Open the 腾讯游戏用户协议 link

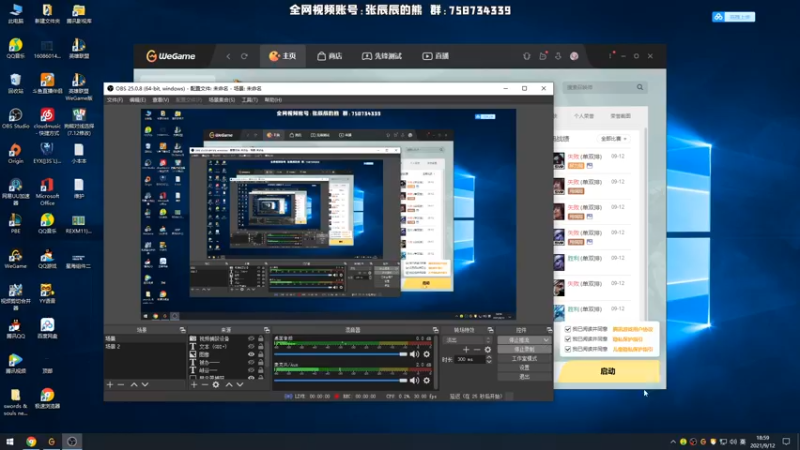(633, 329)
